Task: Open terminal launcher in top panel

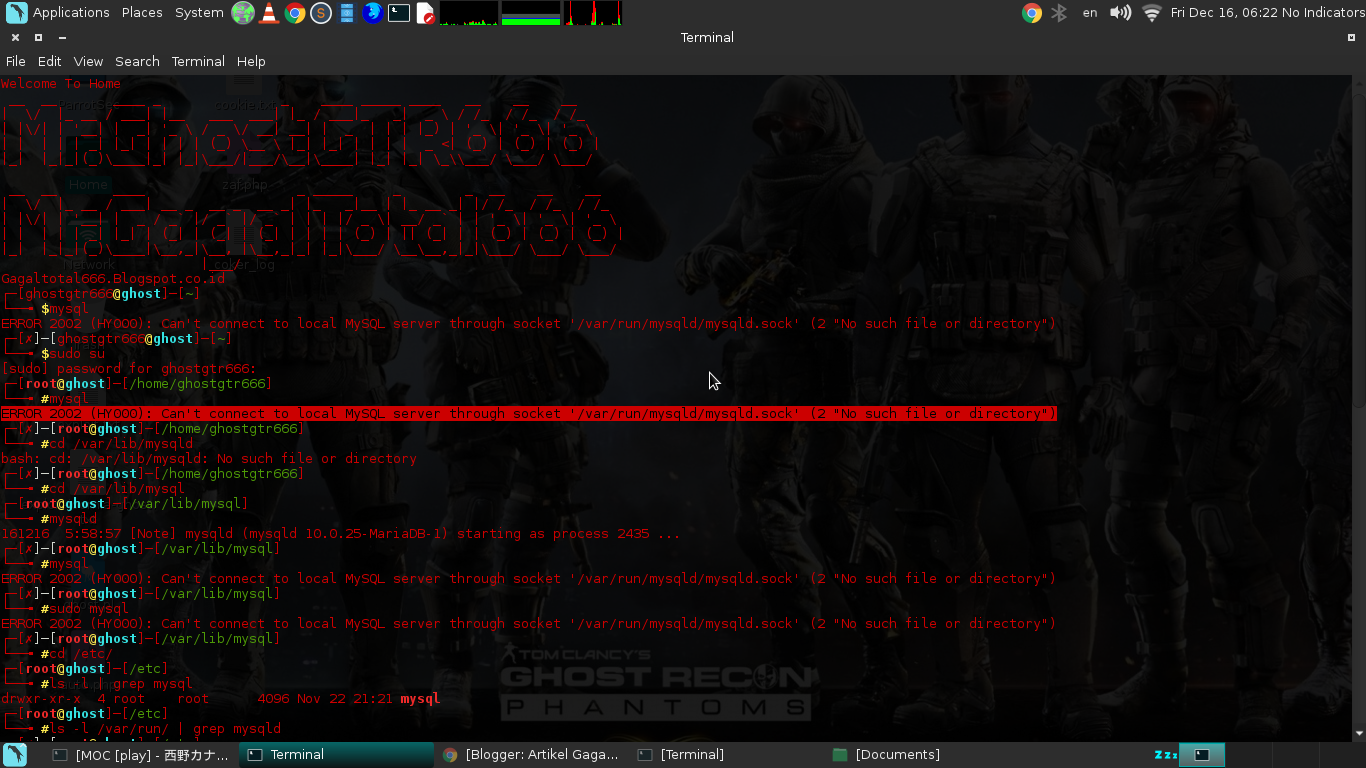Action: (x=399, y=13)
